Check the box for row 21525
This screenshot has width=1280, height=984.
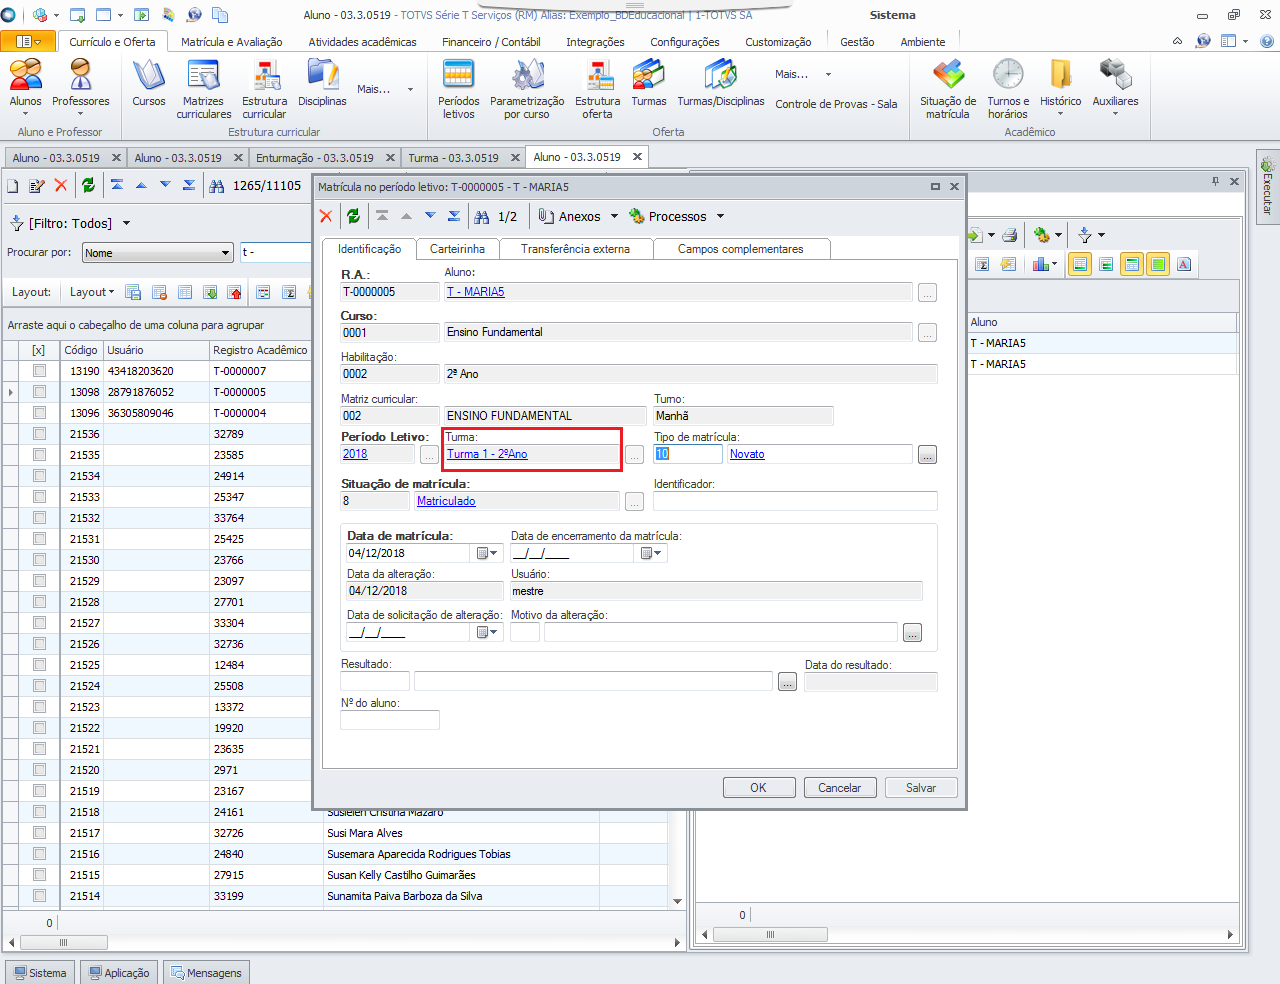tap(39, 665)
